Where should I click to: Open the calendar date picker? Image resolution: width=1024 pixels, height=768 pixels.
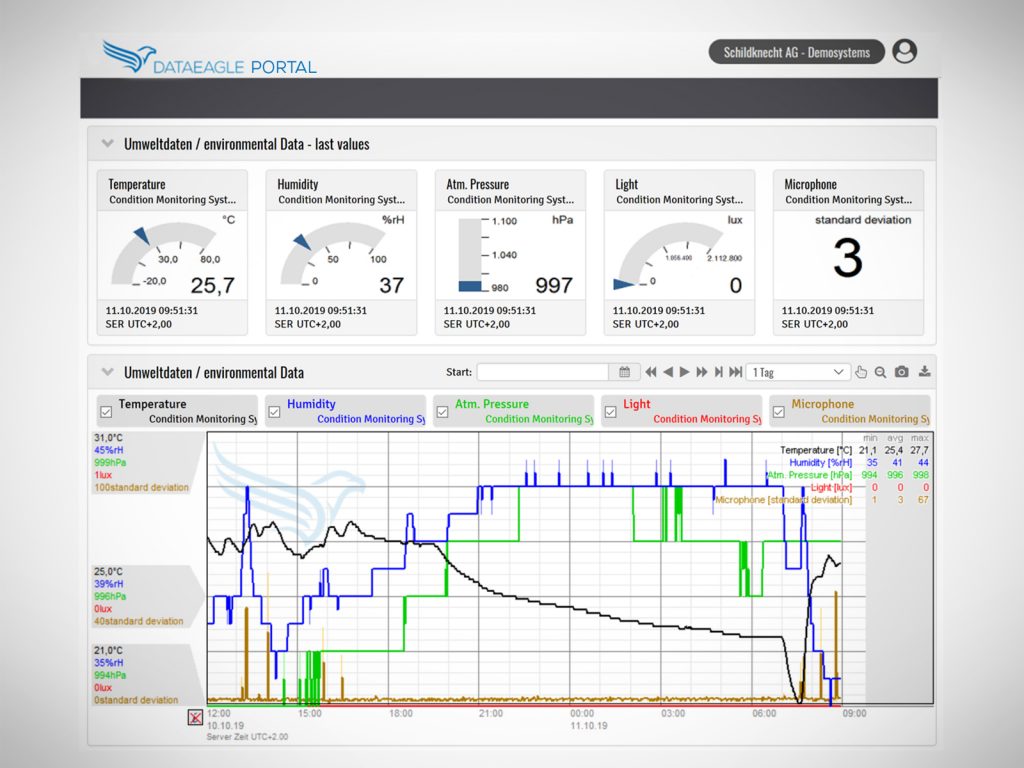624,372
